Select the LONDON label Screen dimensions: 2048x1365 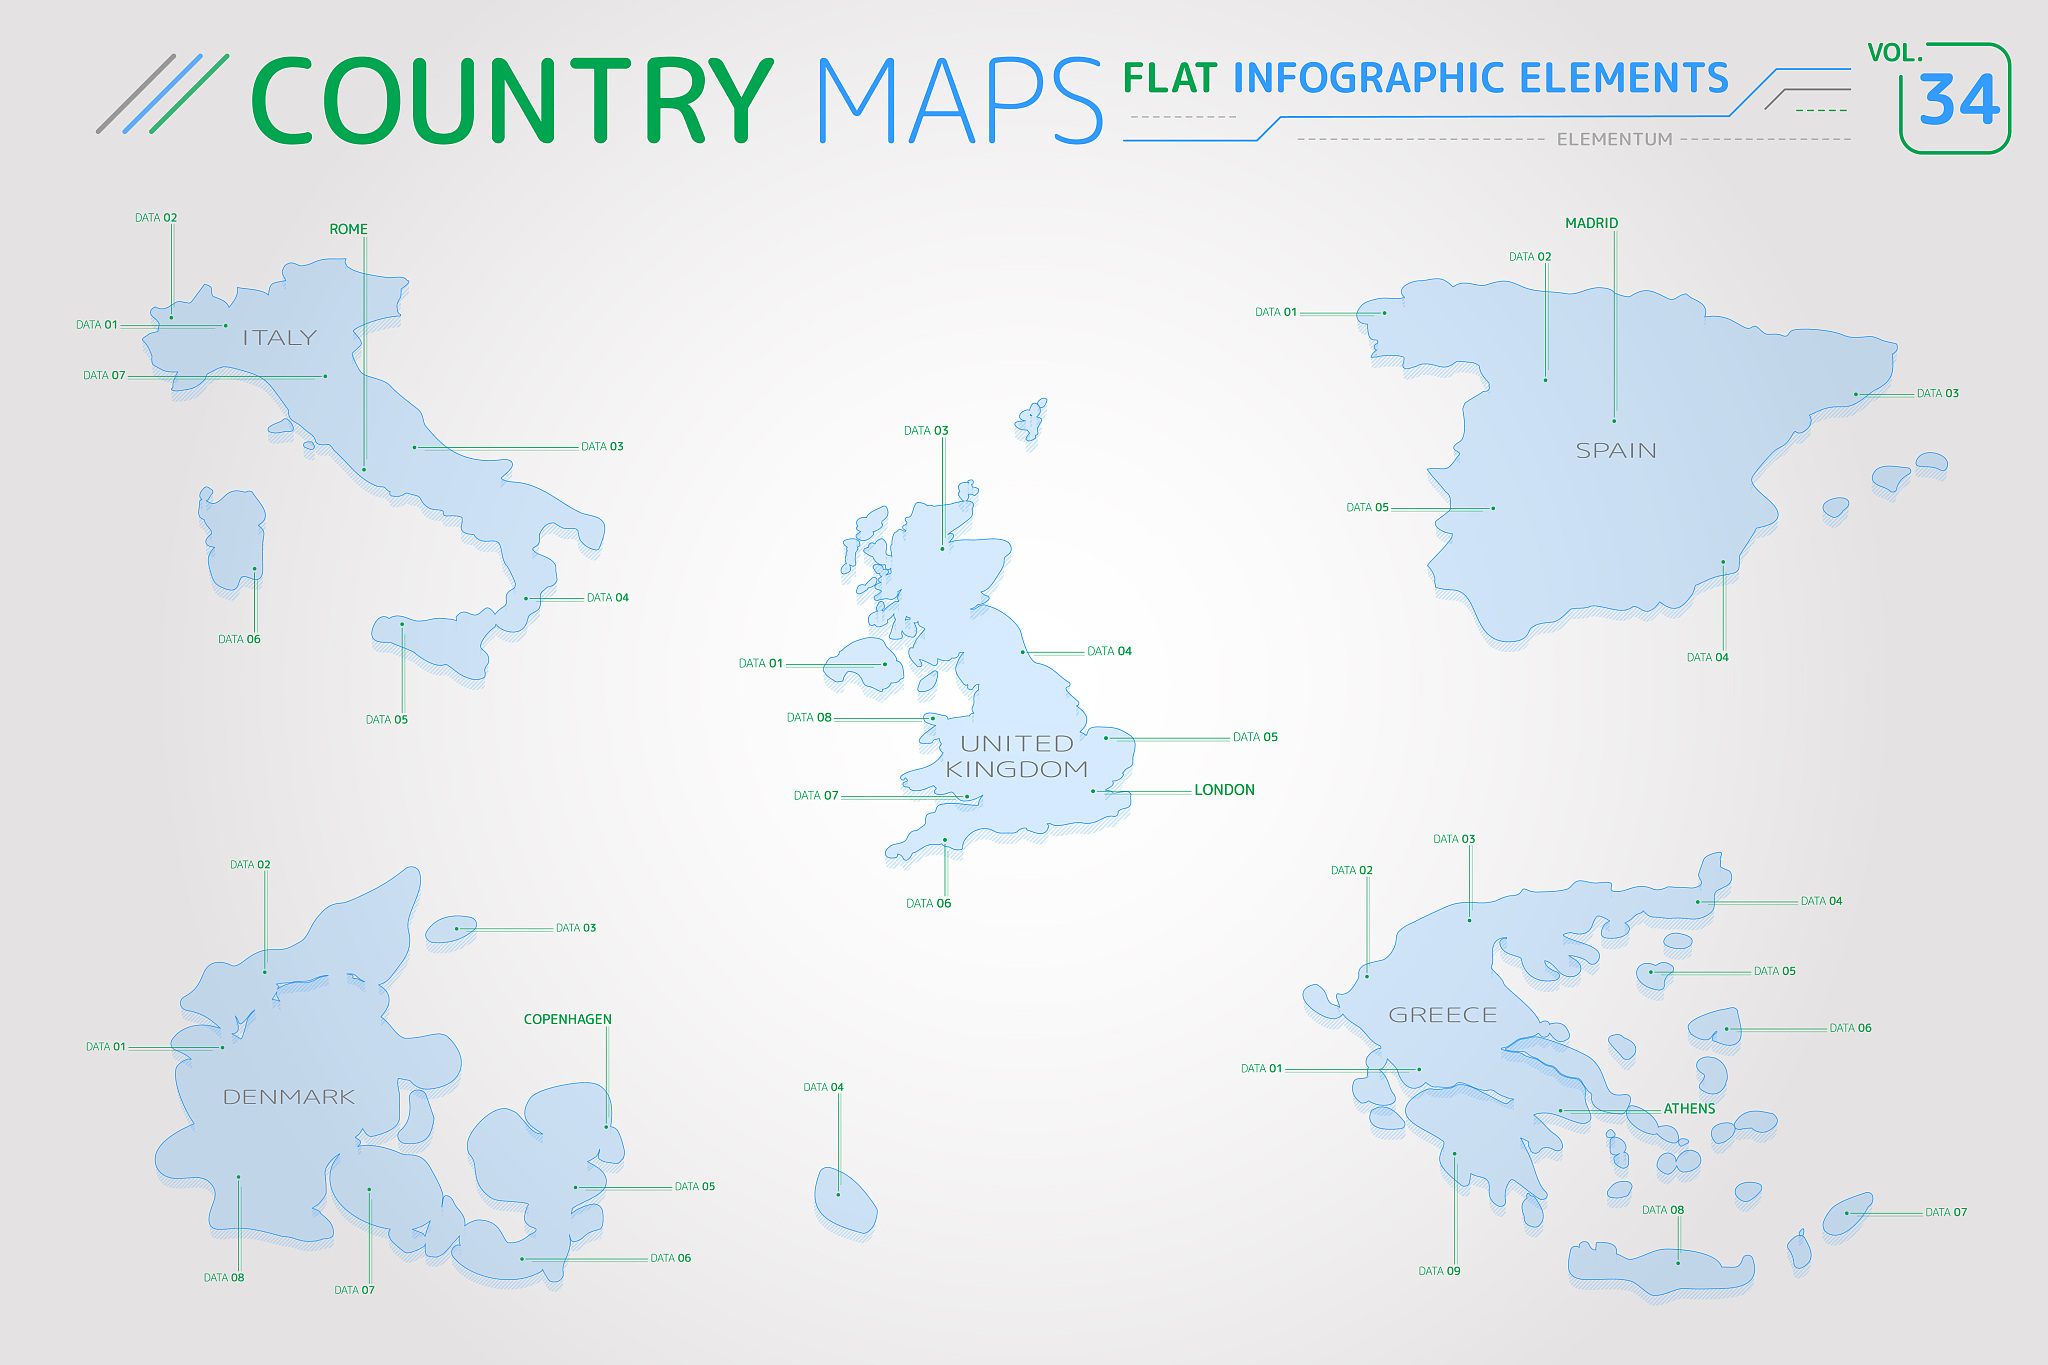pos(1224,790)
